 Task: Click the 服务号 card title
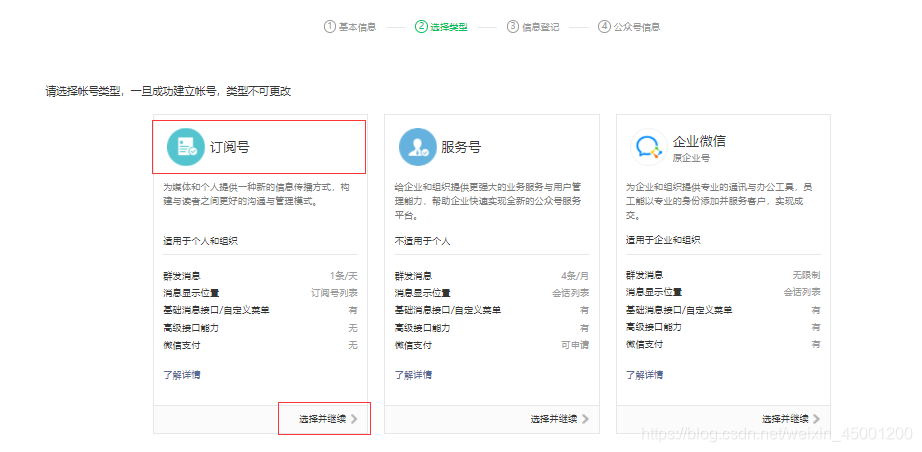[461, 147]
